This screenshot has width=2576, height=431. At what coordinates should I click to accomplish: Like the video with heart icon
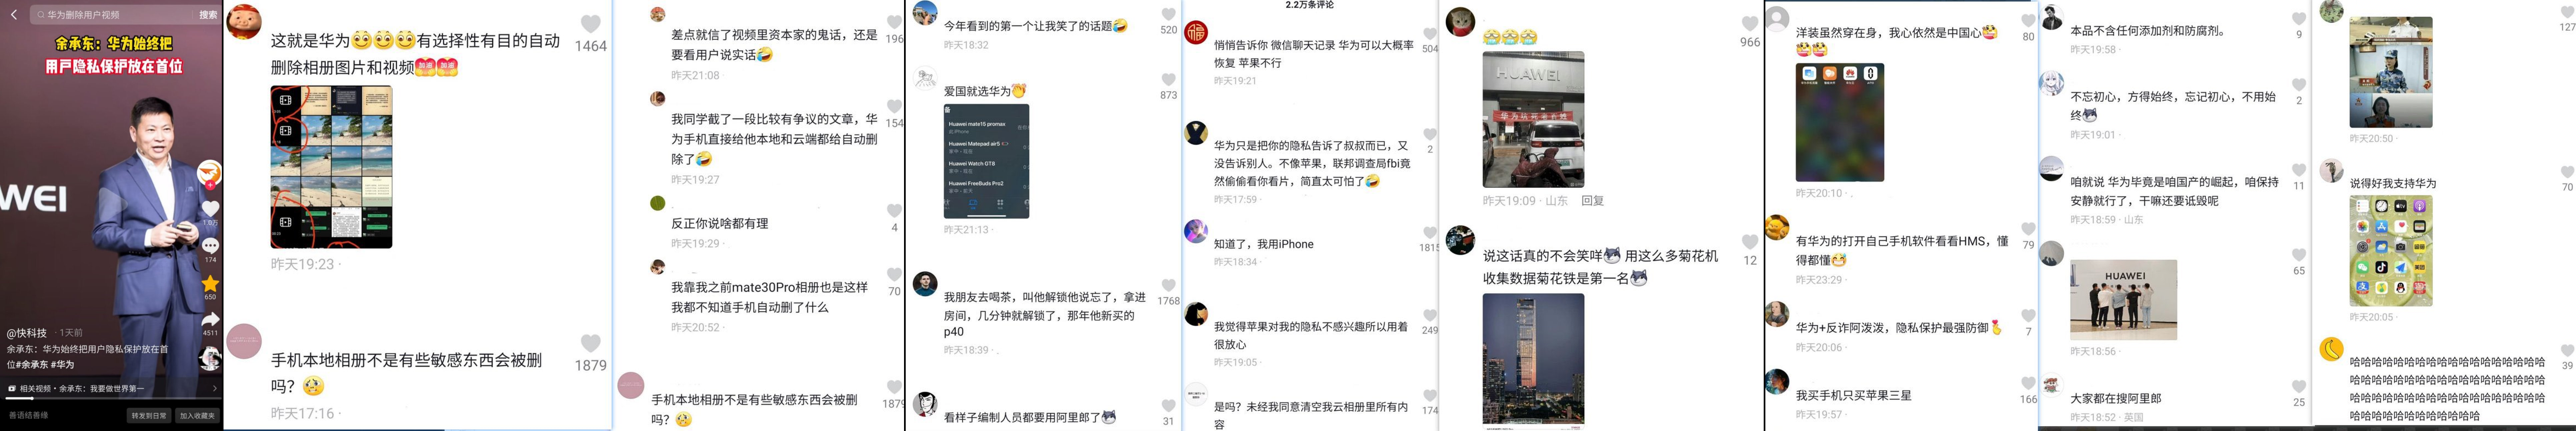pyautogui.click(x=210, y=208)
